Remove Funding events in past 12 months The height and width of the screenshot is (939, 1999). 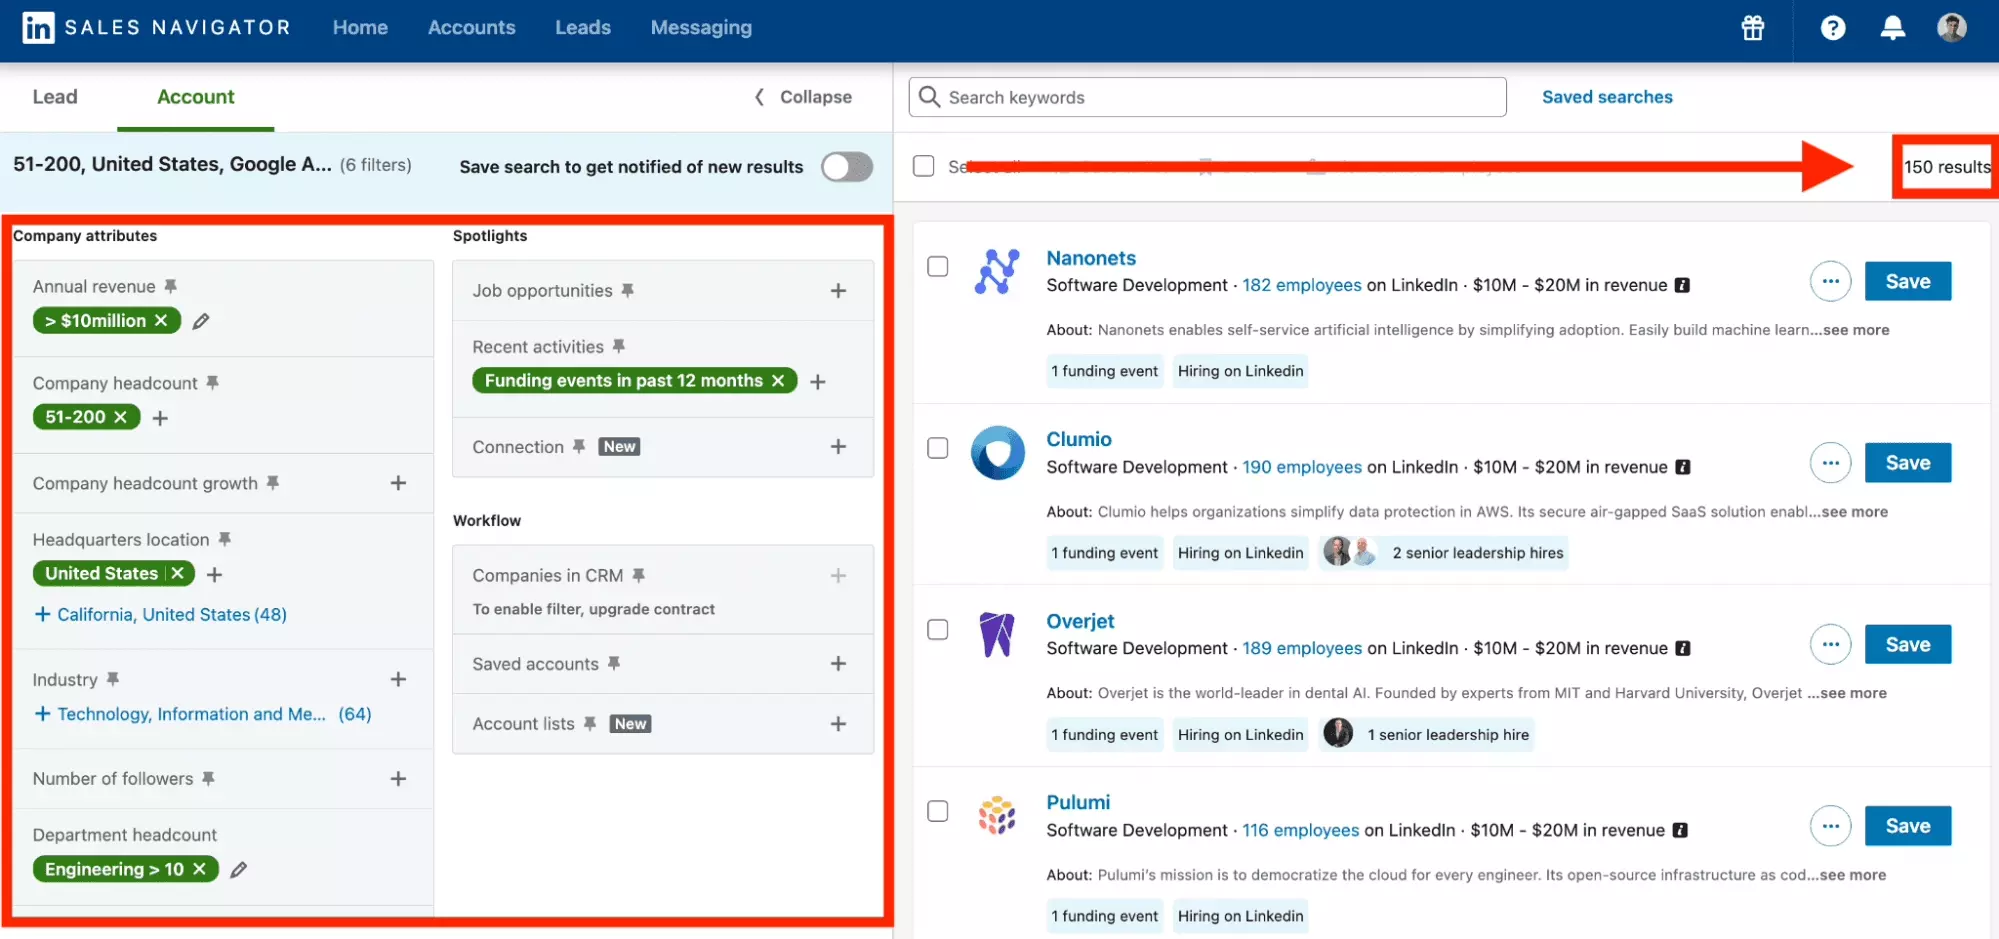(778, 381)
